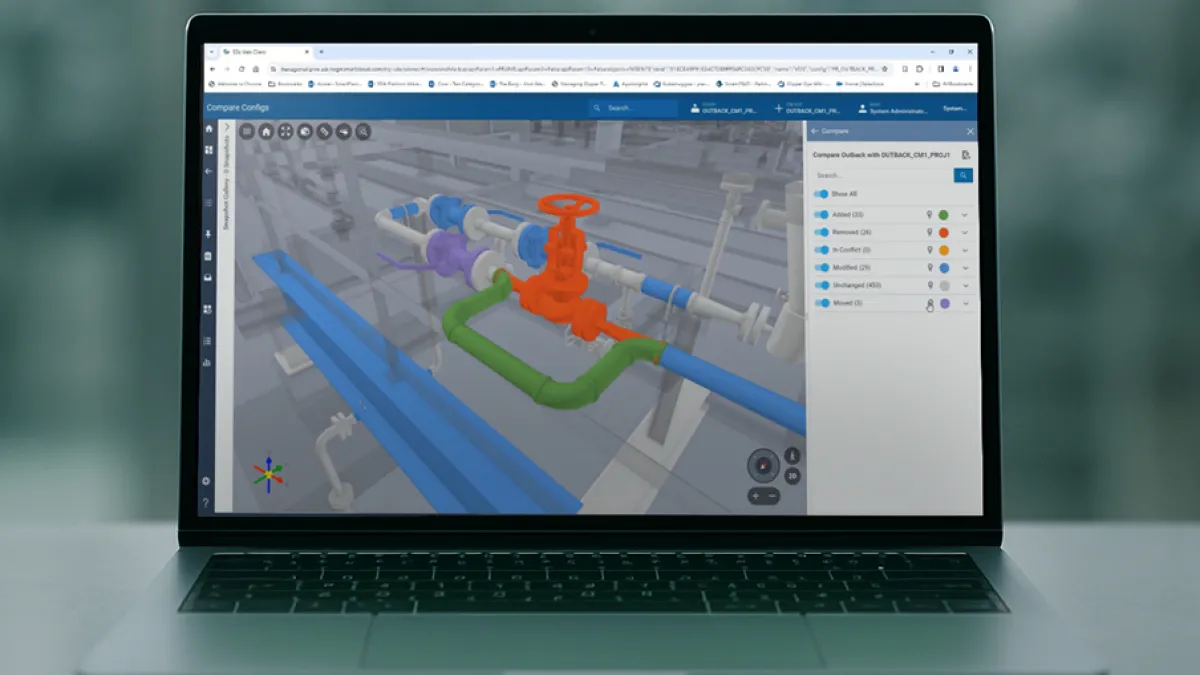Image resolution: width=1200 pixels, height=675 pixels.
Task: Toggle off the Added items switch
Action: [821, 215]
